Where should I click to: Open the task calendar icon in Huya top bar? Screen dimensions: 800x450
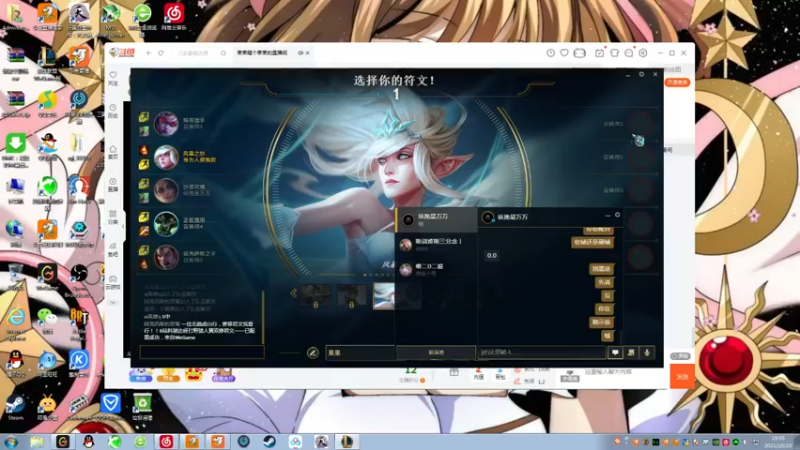point(599,53)
